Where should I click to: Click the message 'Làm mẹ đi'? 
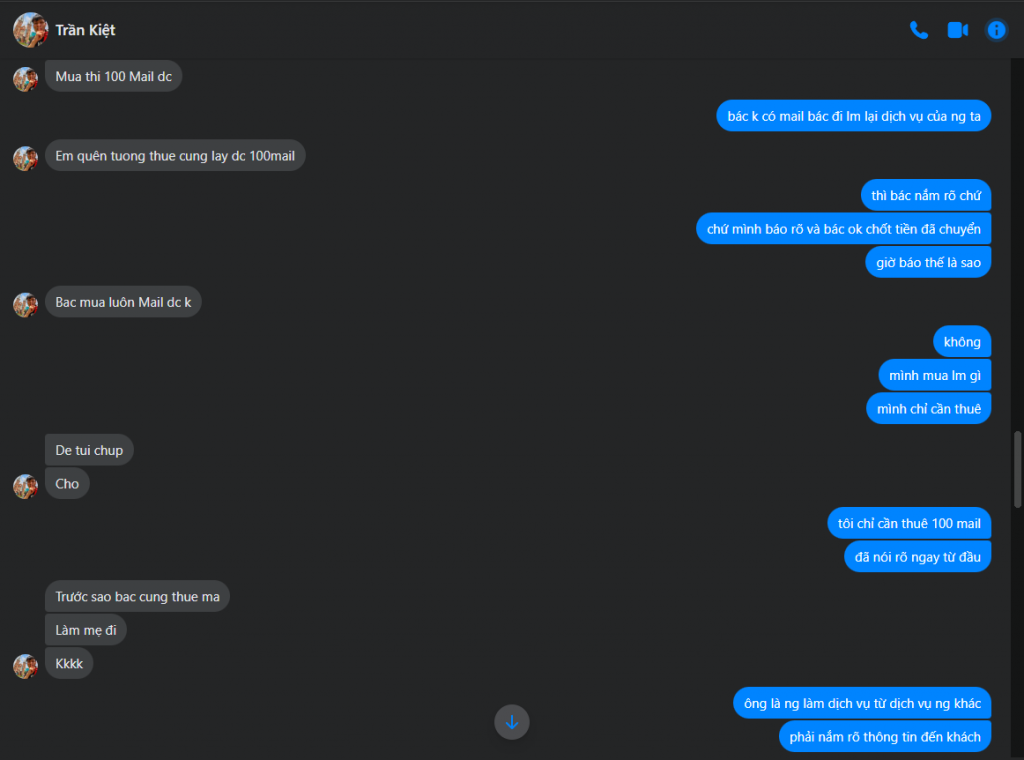click(86, 630)
